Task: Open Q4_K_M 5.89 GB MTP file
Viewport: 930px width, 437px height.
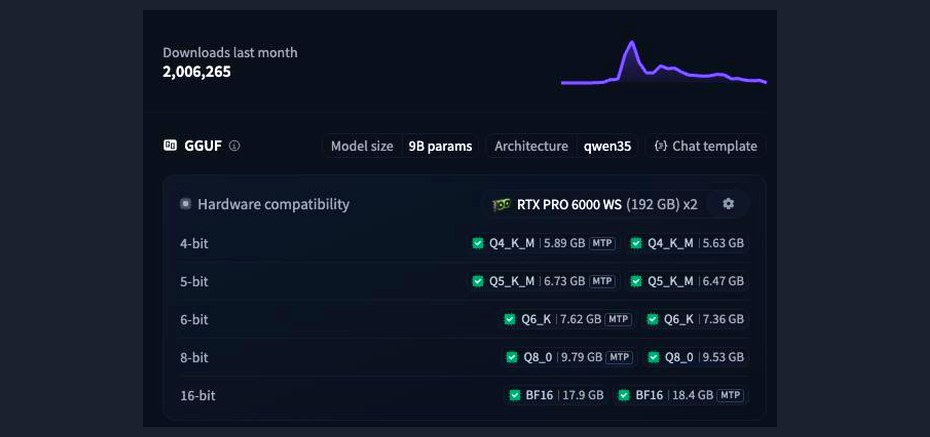Action: click(544, 243)
